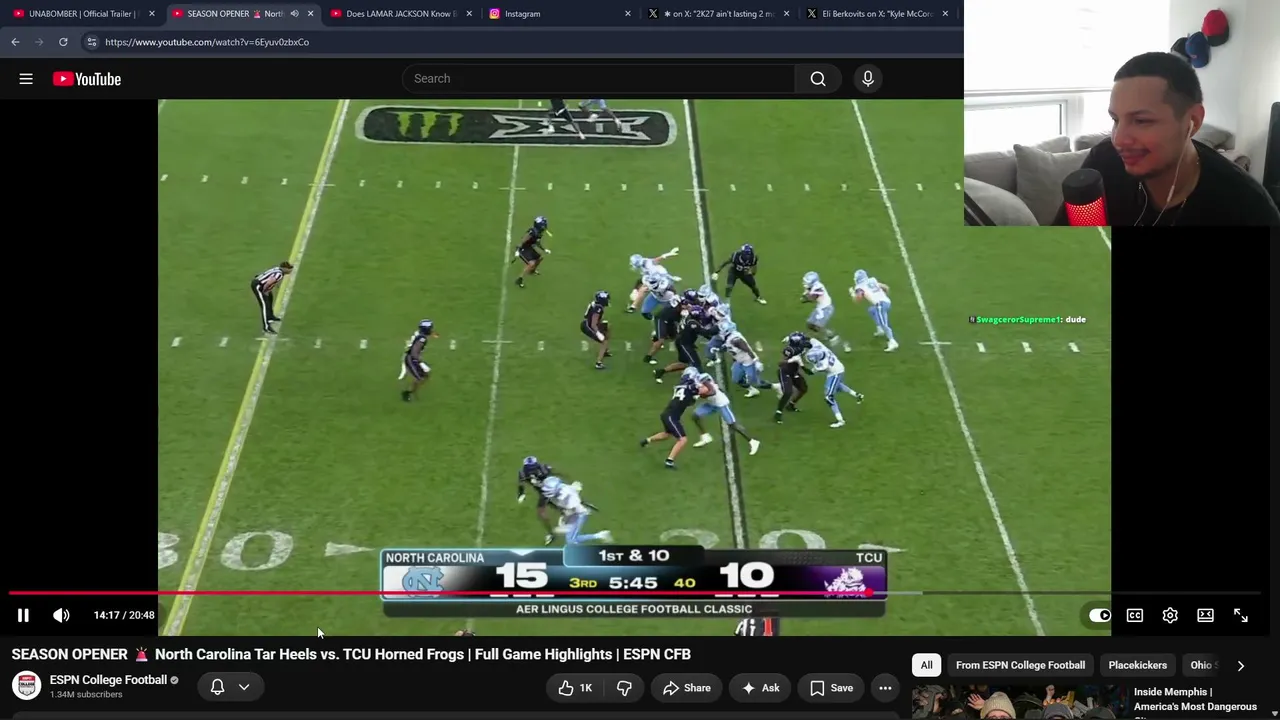Share this video

pyautogui.click(x=686, y=688)
